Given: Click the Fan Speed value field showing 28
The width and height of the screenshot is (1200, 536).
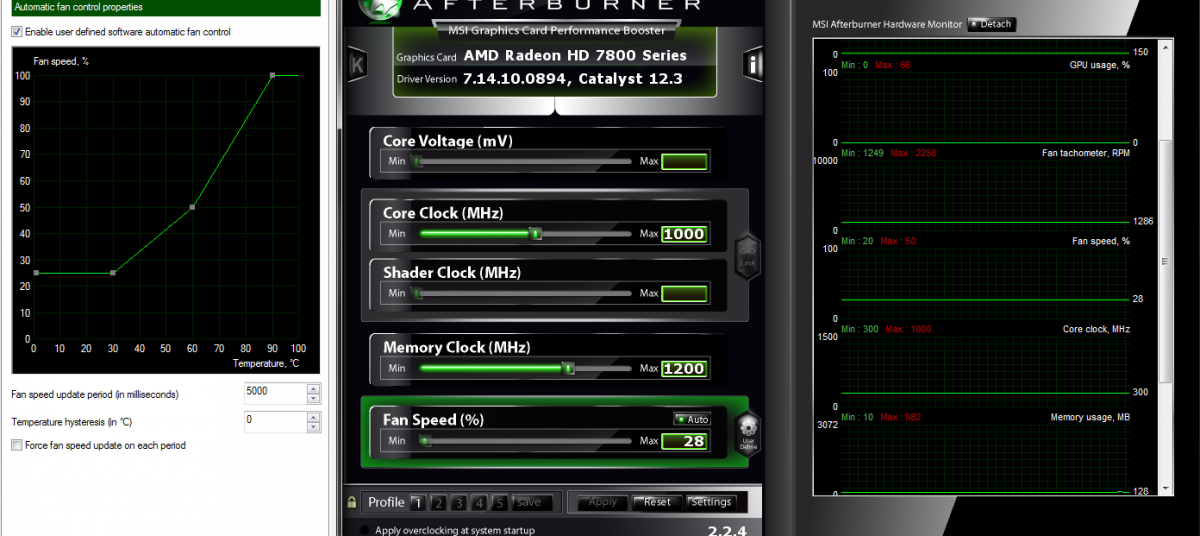Looking at the screenshot, I should [684, 441].
